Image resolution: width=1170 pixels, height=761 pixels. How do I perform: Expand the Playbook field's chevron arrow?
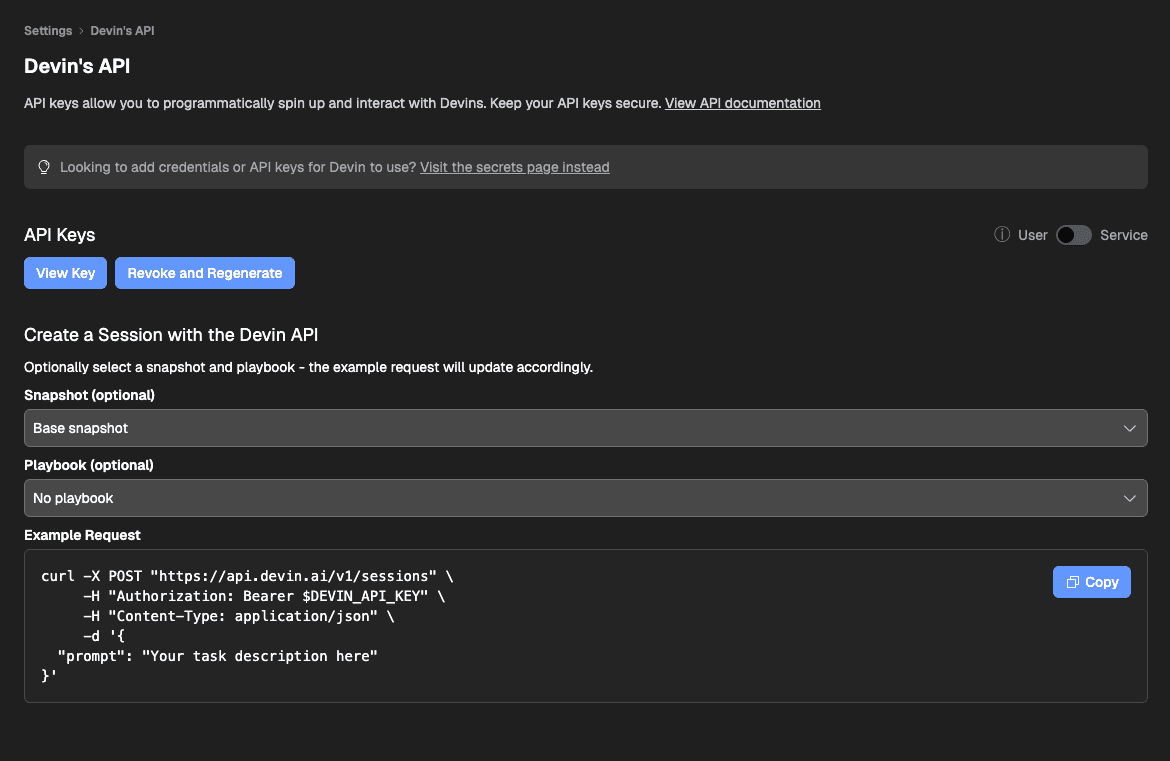click(x=1129, y=498)
